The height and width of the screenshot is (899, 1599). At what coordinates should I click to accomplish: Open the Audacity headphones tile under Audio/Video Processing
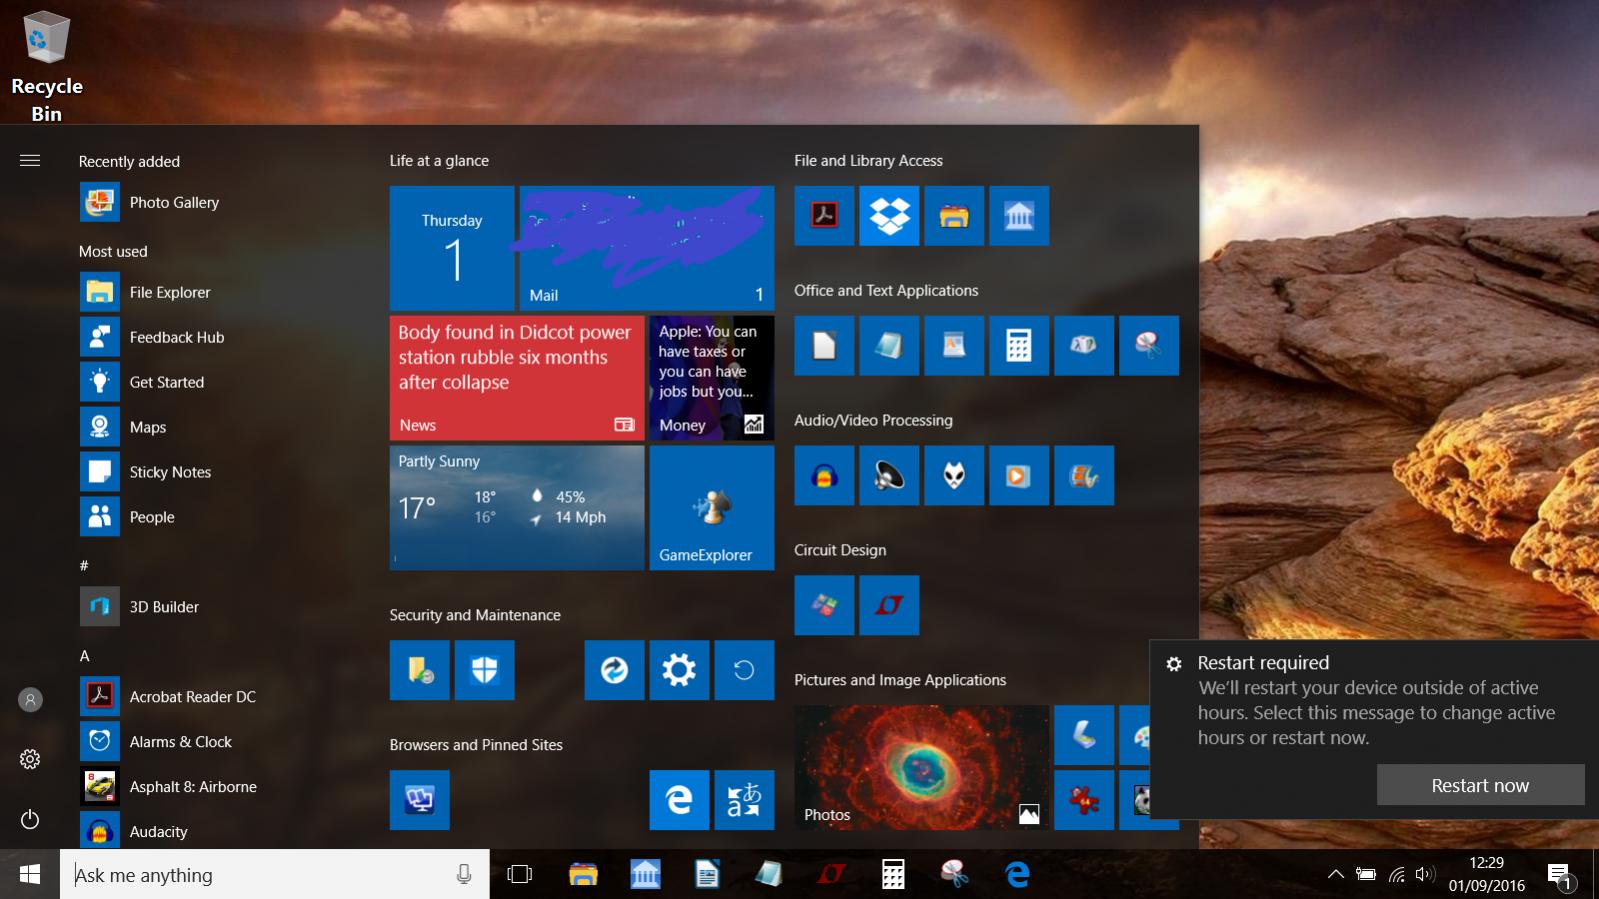point(824,475)
